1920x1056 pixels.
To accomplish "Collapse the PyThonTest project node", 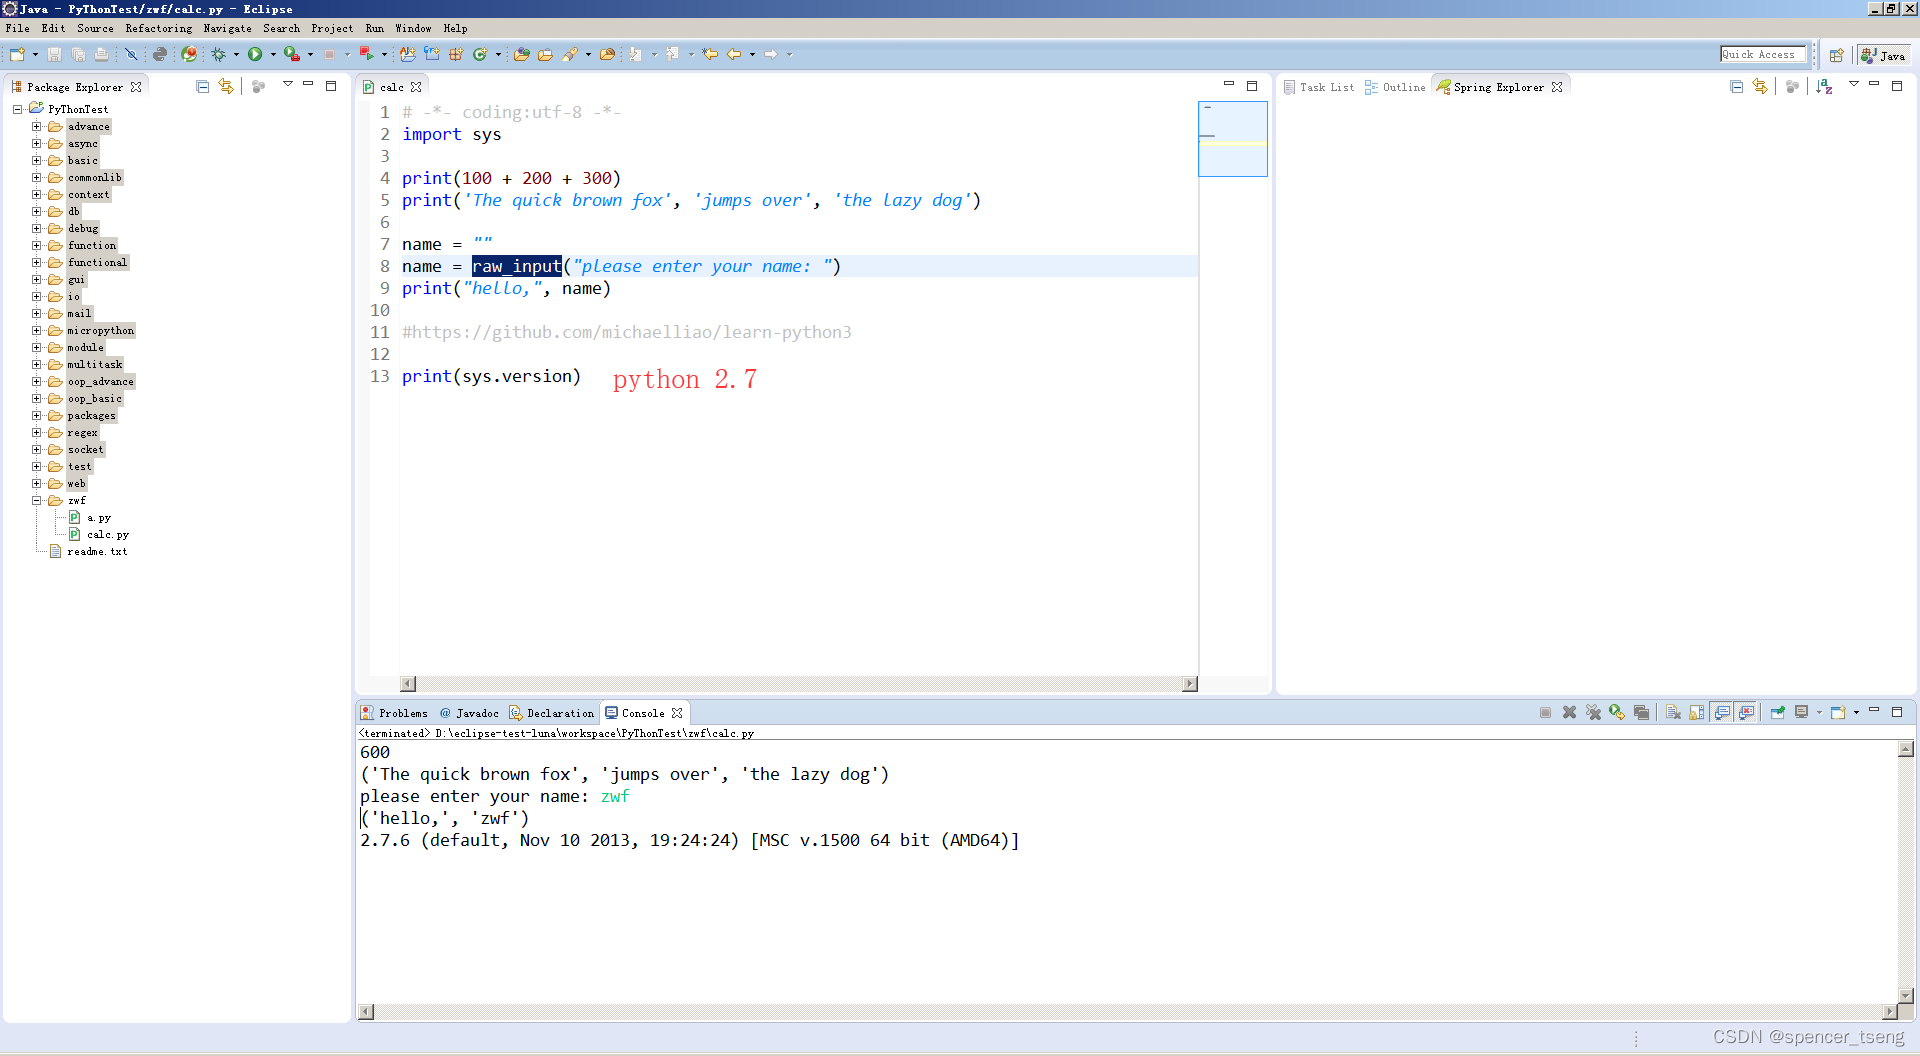I will point(18,110).
